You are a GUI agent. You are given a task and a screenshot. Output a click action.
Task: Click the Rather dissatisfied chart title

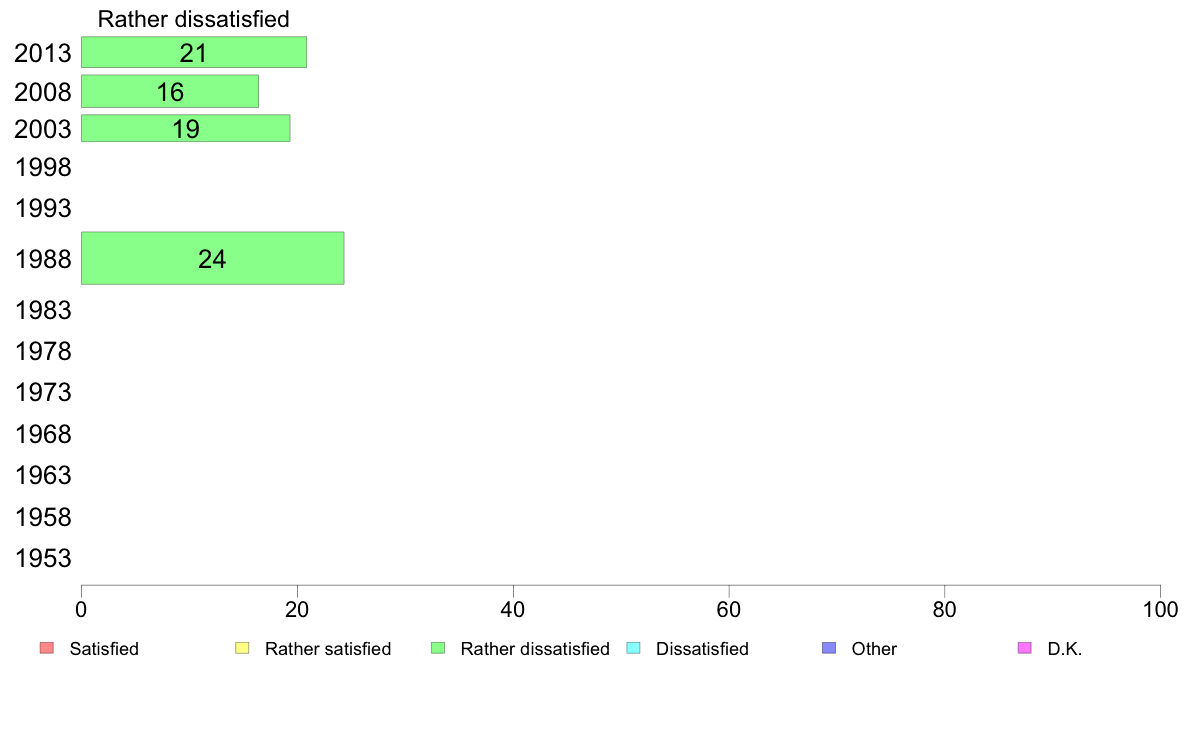pyautogui.click(x=194, y=19)
